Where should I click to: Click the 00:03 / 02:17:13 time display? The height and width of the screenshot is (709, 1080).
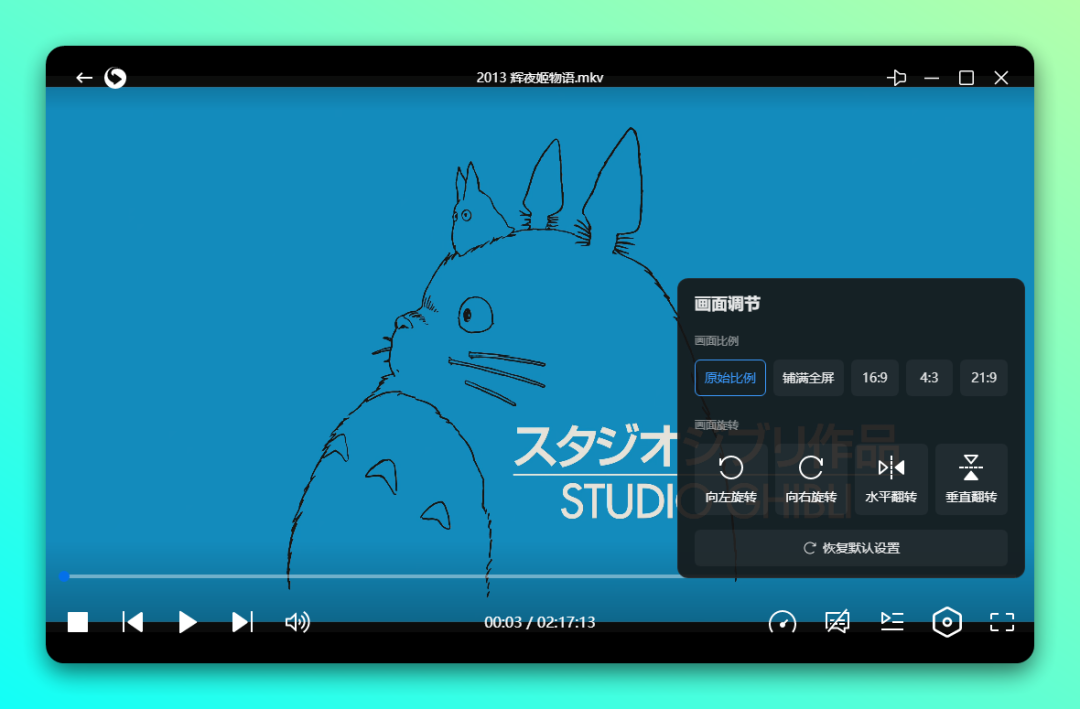[539, 622]
